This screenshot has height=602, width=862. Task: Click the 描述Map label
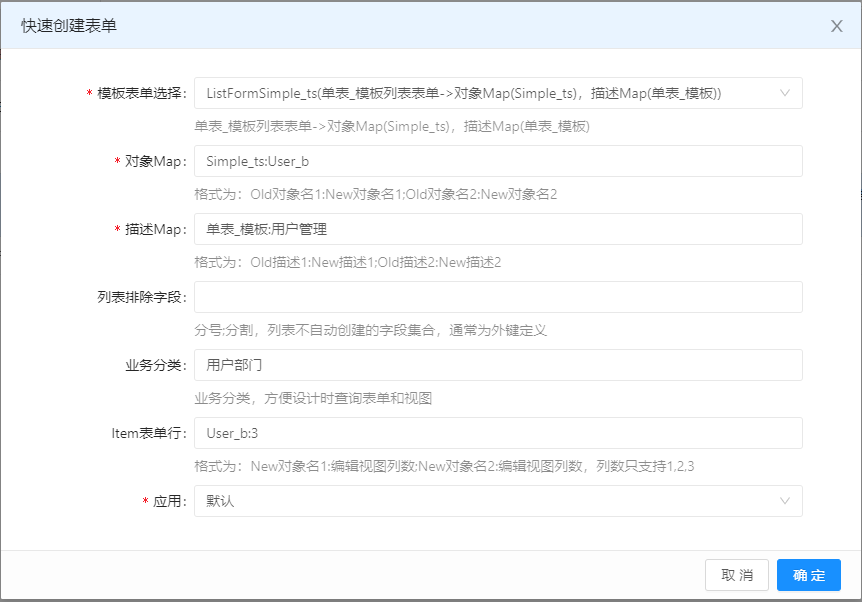(x=156, y=229)
